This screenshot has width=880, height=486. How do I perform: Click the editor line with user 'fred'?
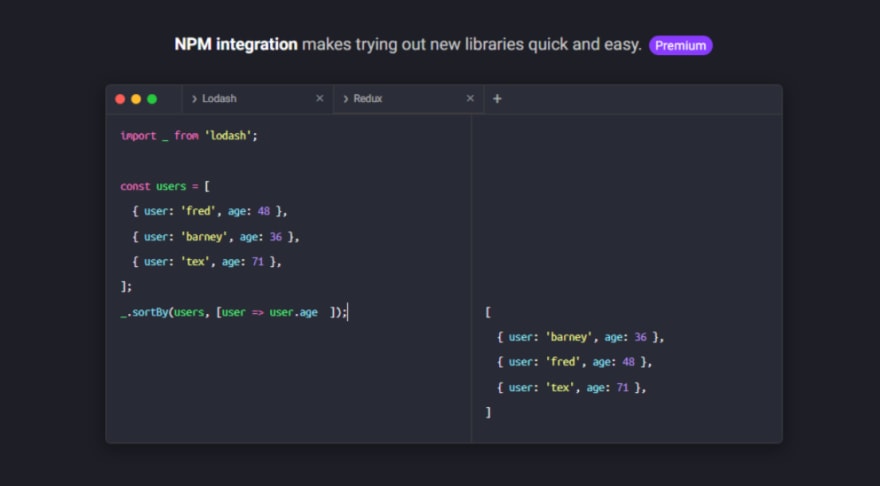tap(209, 212)
